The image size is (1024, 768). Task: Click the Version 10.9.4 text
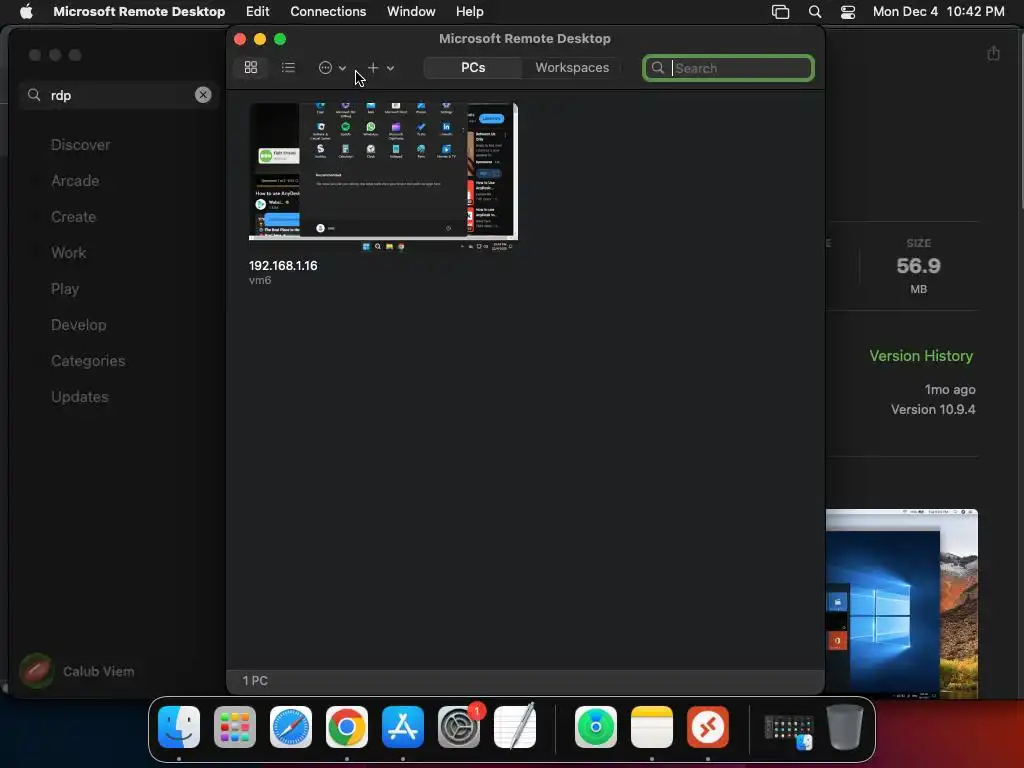933,409
